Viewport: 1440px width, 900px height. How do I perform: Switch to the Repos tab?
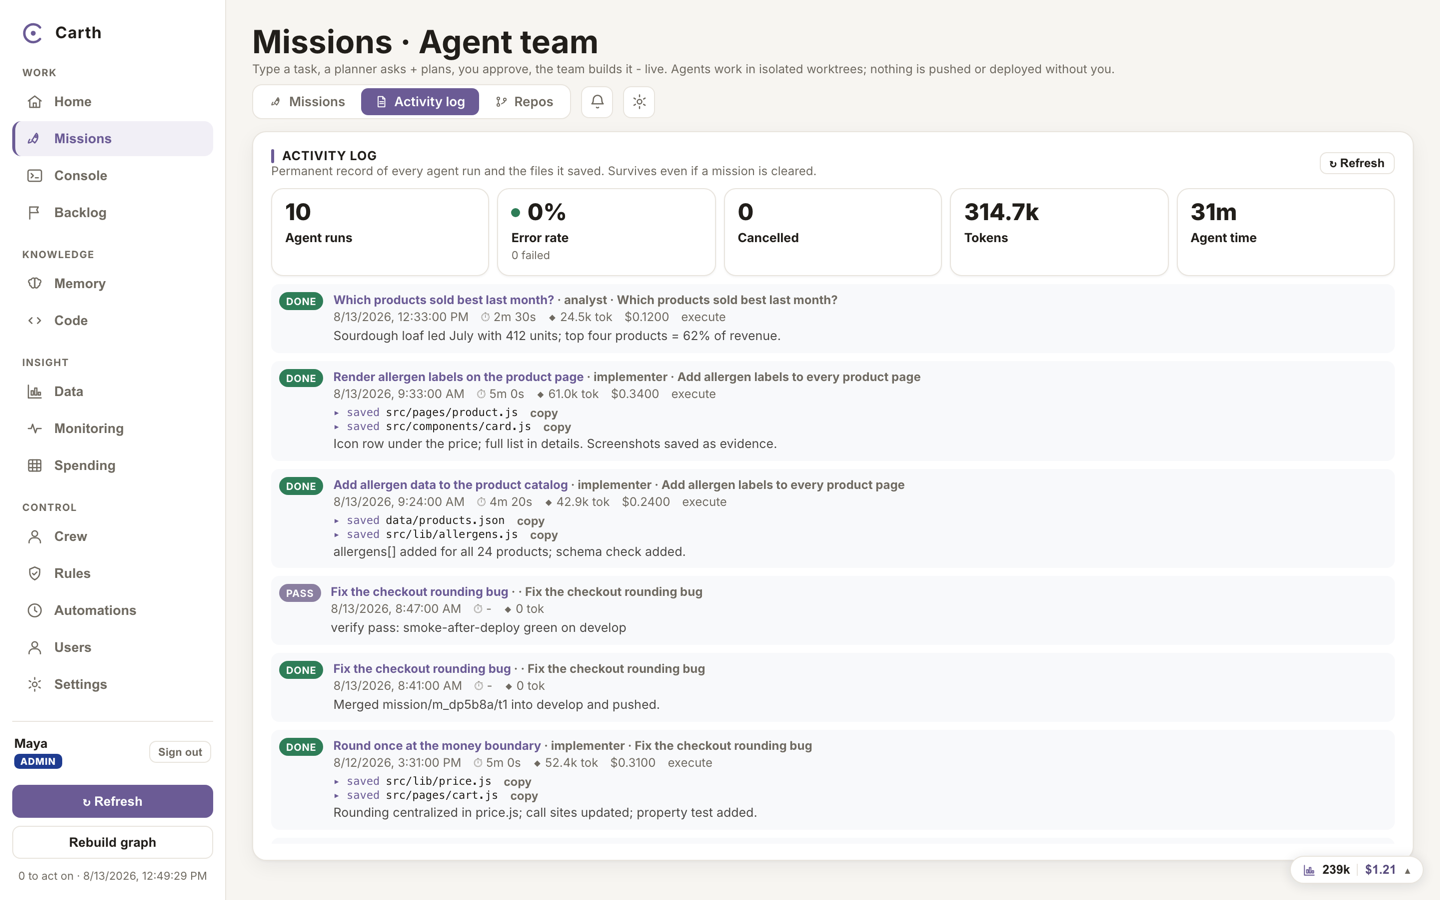[x=524, y=102]
